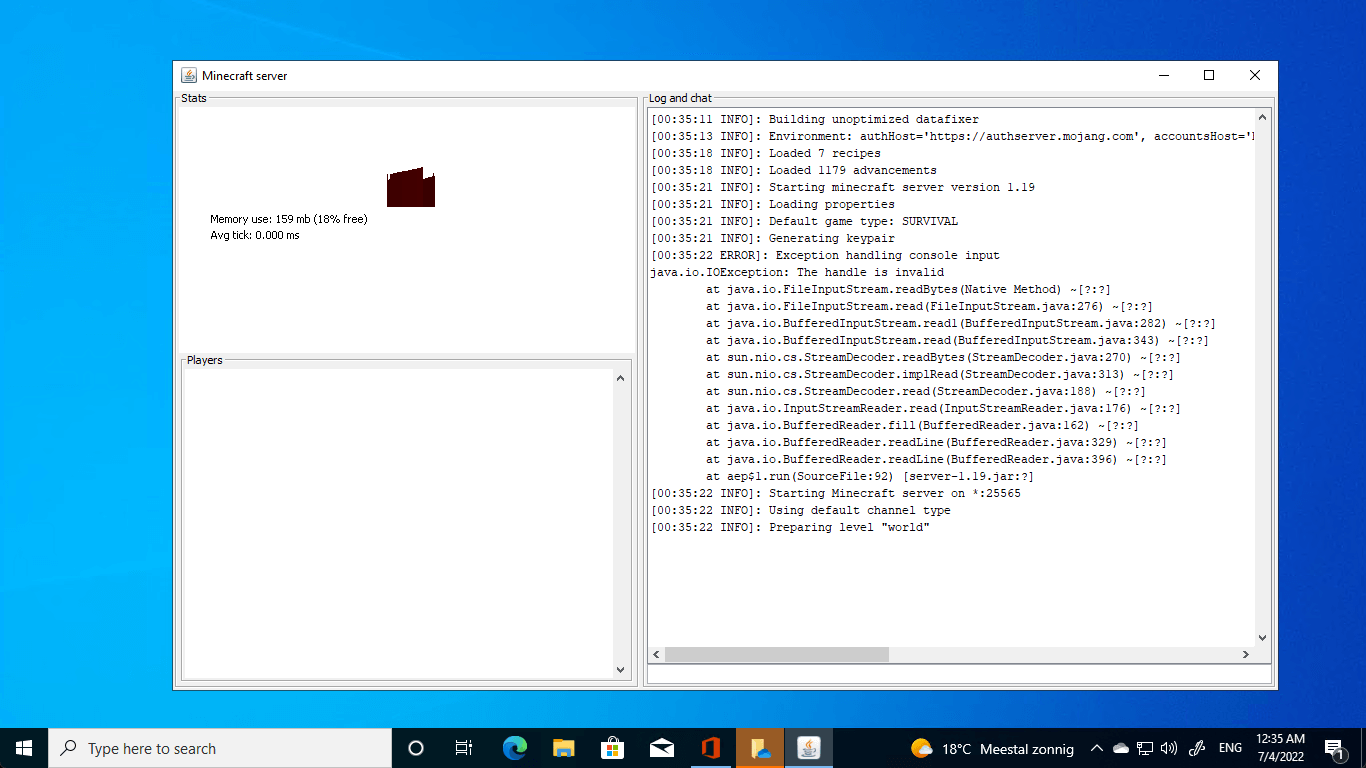Screen dimensions: 1366x768
Task: Click the "Starting Minecraft server on *:25565" line
Action: pyautogui.click(x=836, y=493)
